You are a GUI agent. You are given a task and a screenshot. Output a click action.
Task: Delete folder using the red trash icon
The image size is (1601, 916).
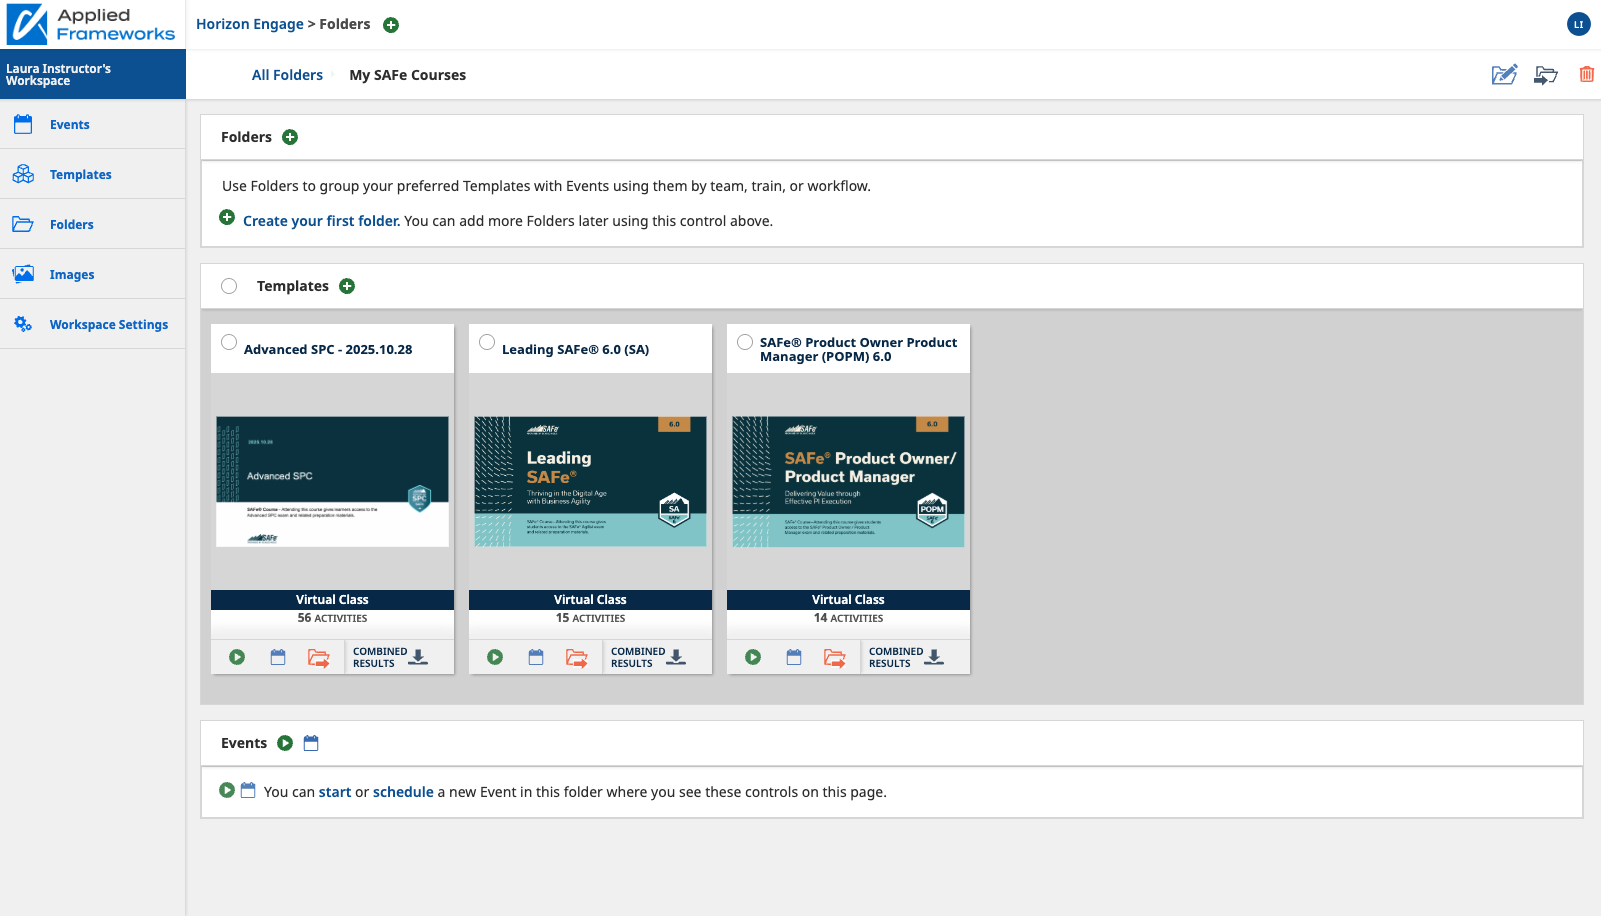(1586, 74)
